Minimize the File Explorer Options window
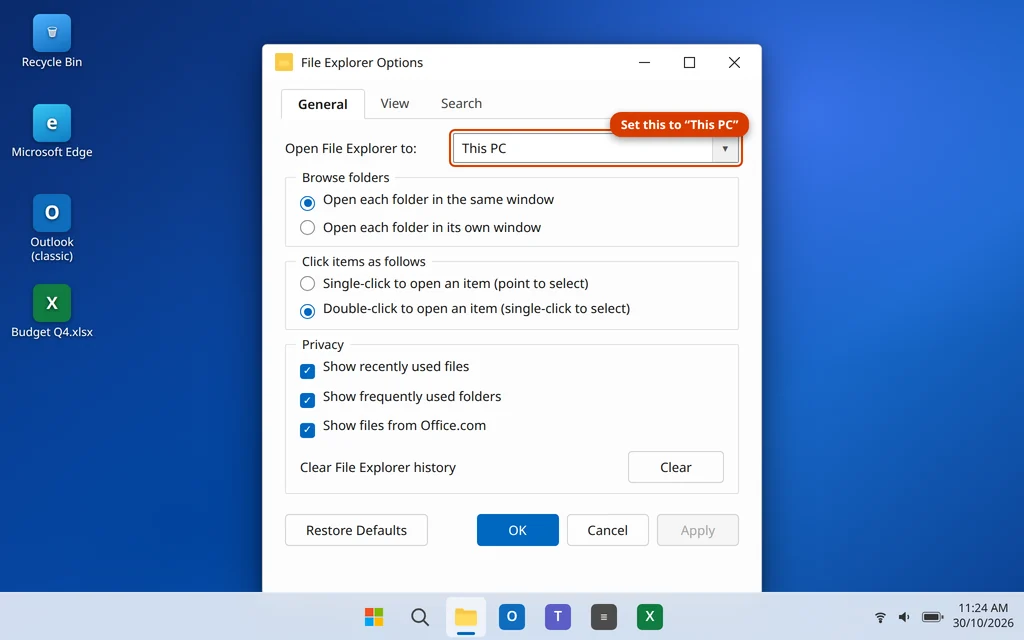The height and width of the screenshot is (640, 1024). pos(645,62)
